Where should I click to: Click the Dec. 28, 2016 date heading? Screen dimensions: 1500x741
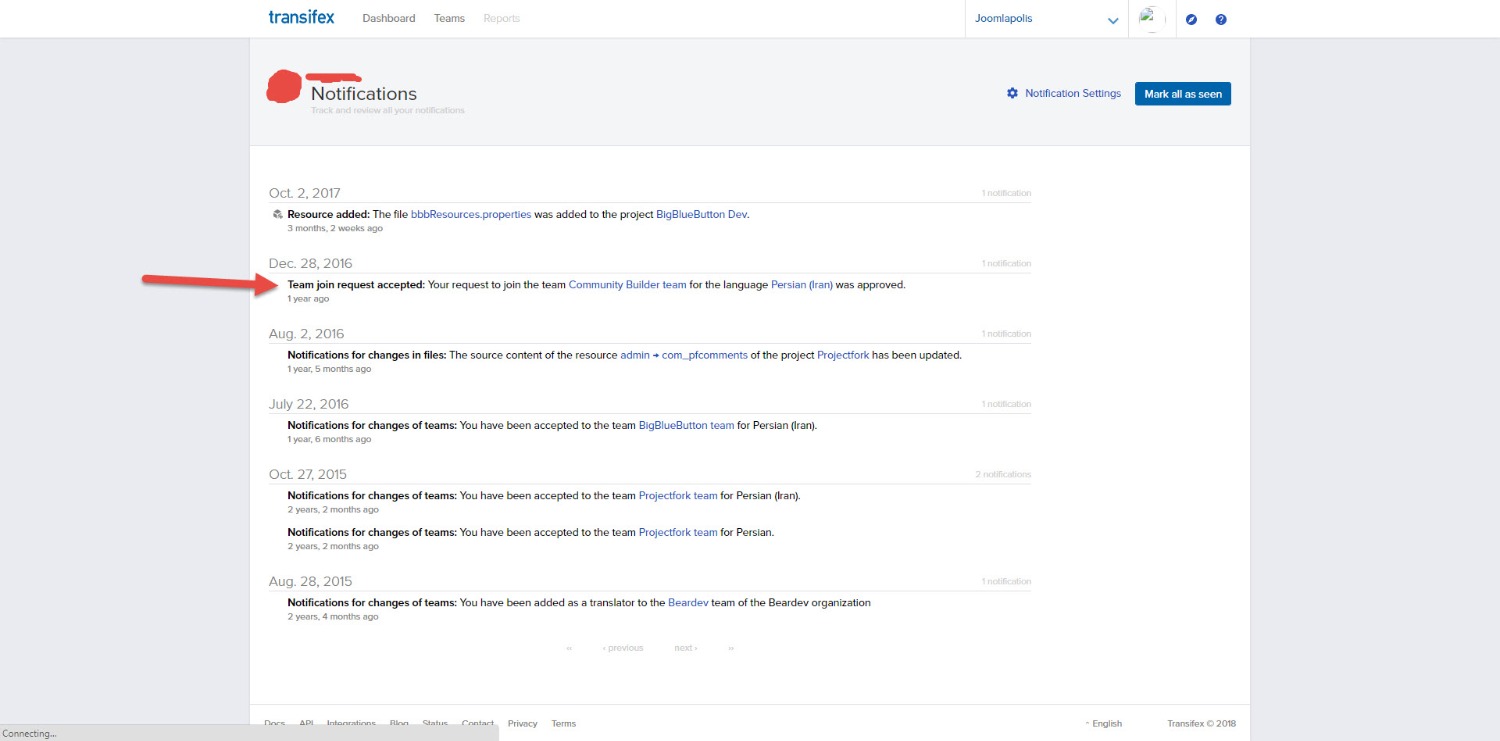(311, 263)
